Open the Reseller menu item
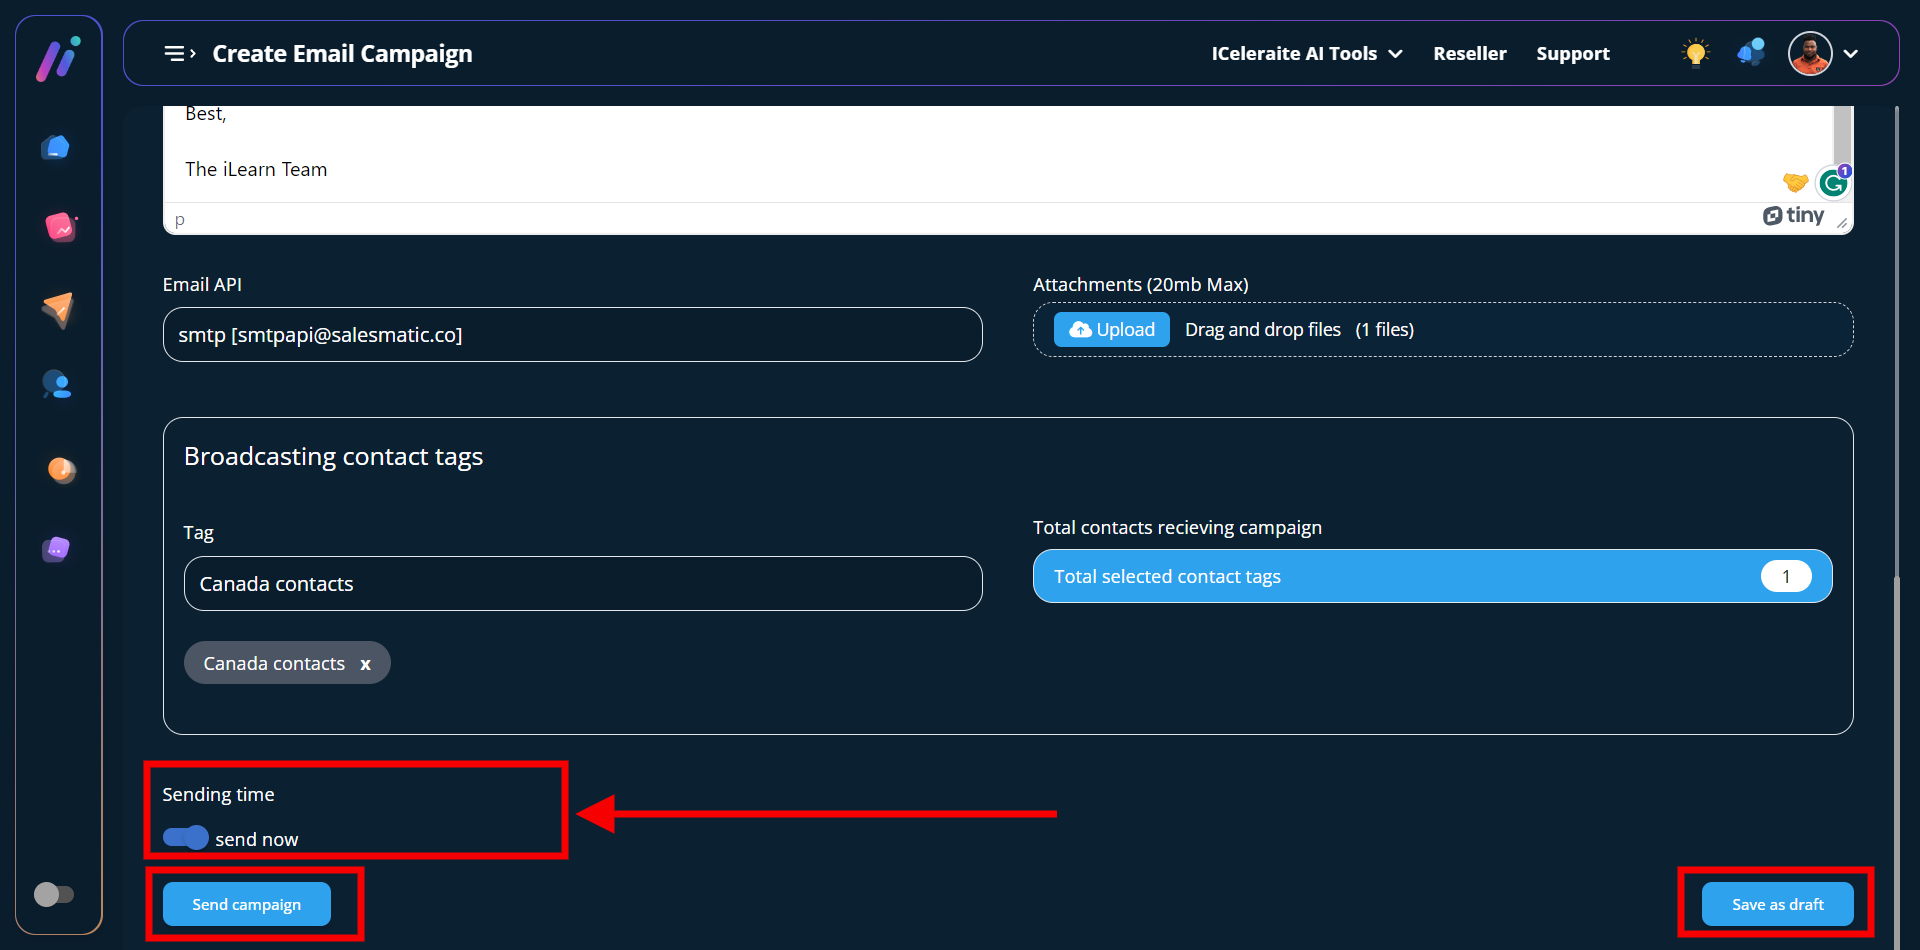 coord(1469,54)
